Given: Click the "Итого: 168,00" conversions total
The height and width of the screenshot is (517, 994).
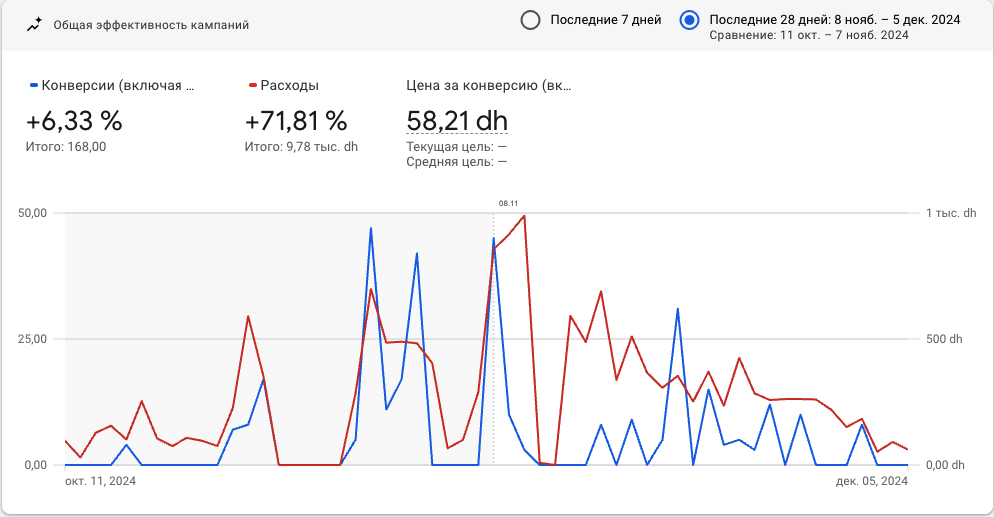Looking at the screenshot, I should pos(66,146).
